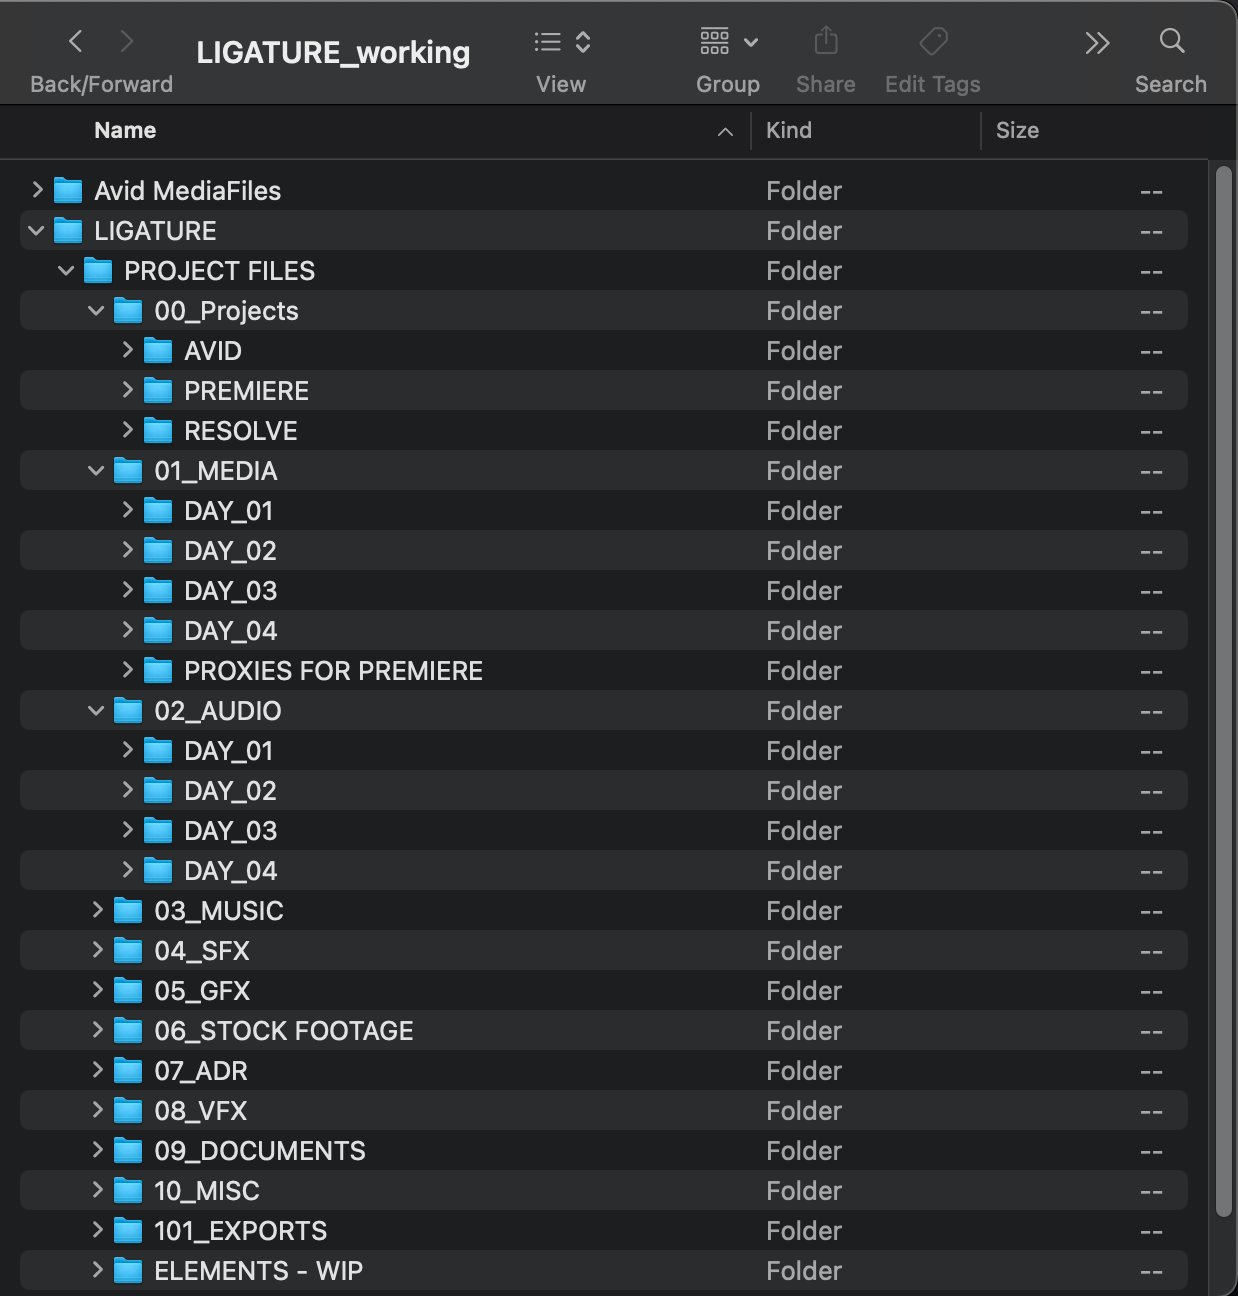
Task: Toggle the sort direction arrow in Name column
Action: click(725, 132)
